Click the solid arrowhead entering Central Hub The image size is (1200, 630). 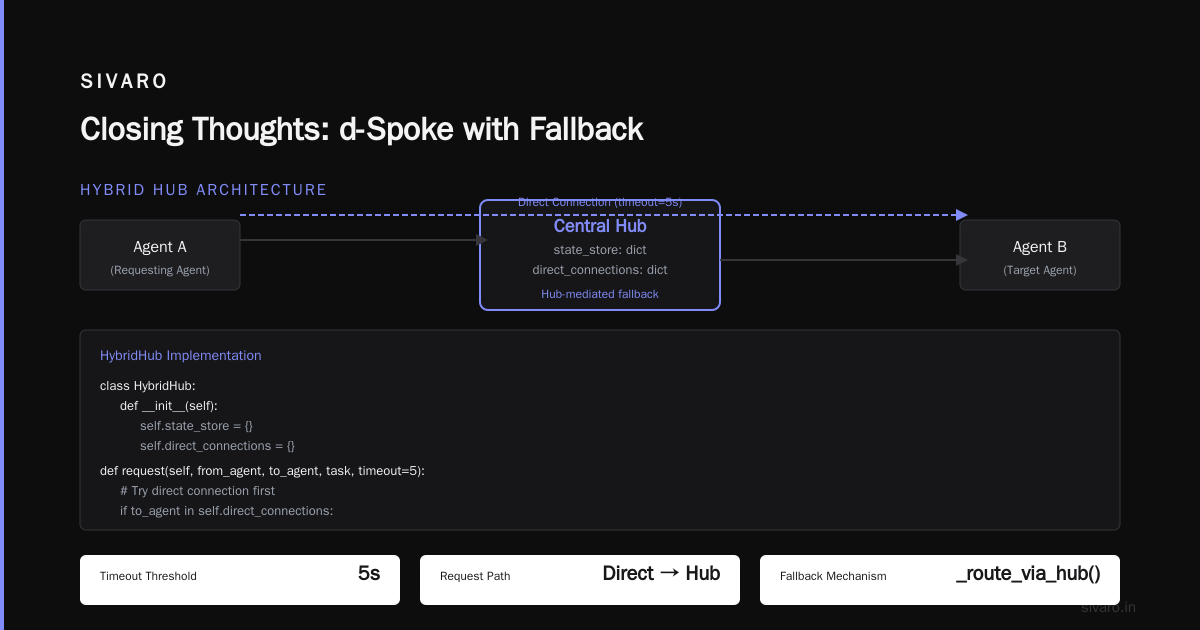(x=482, y=240)
